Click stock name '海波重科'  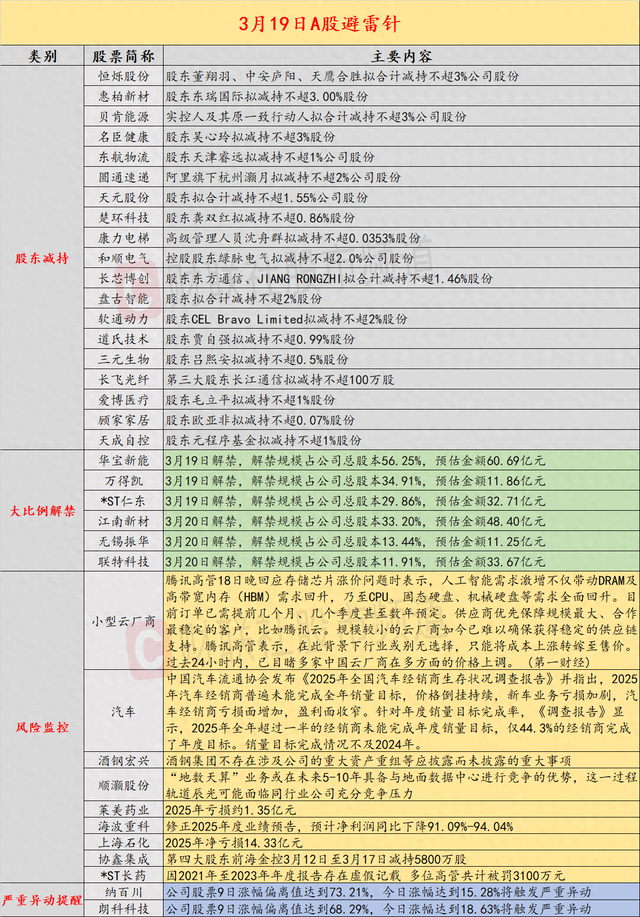[x=123, y=826]
